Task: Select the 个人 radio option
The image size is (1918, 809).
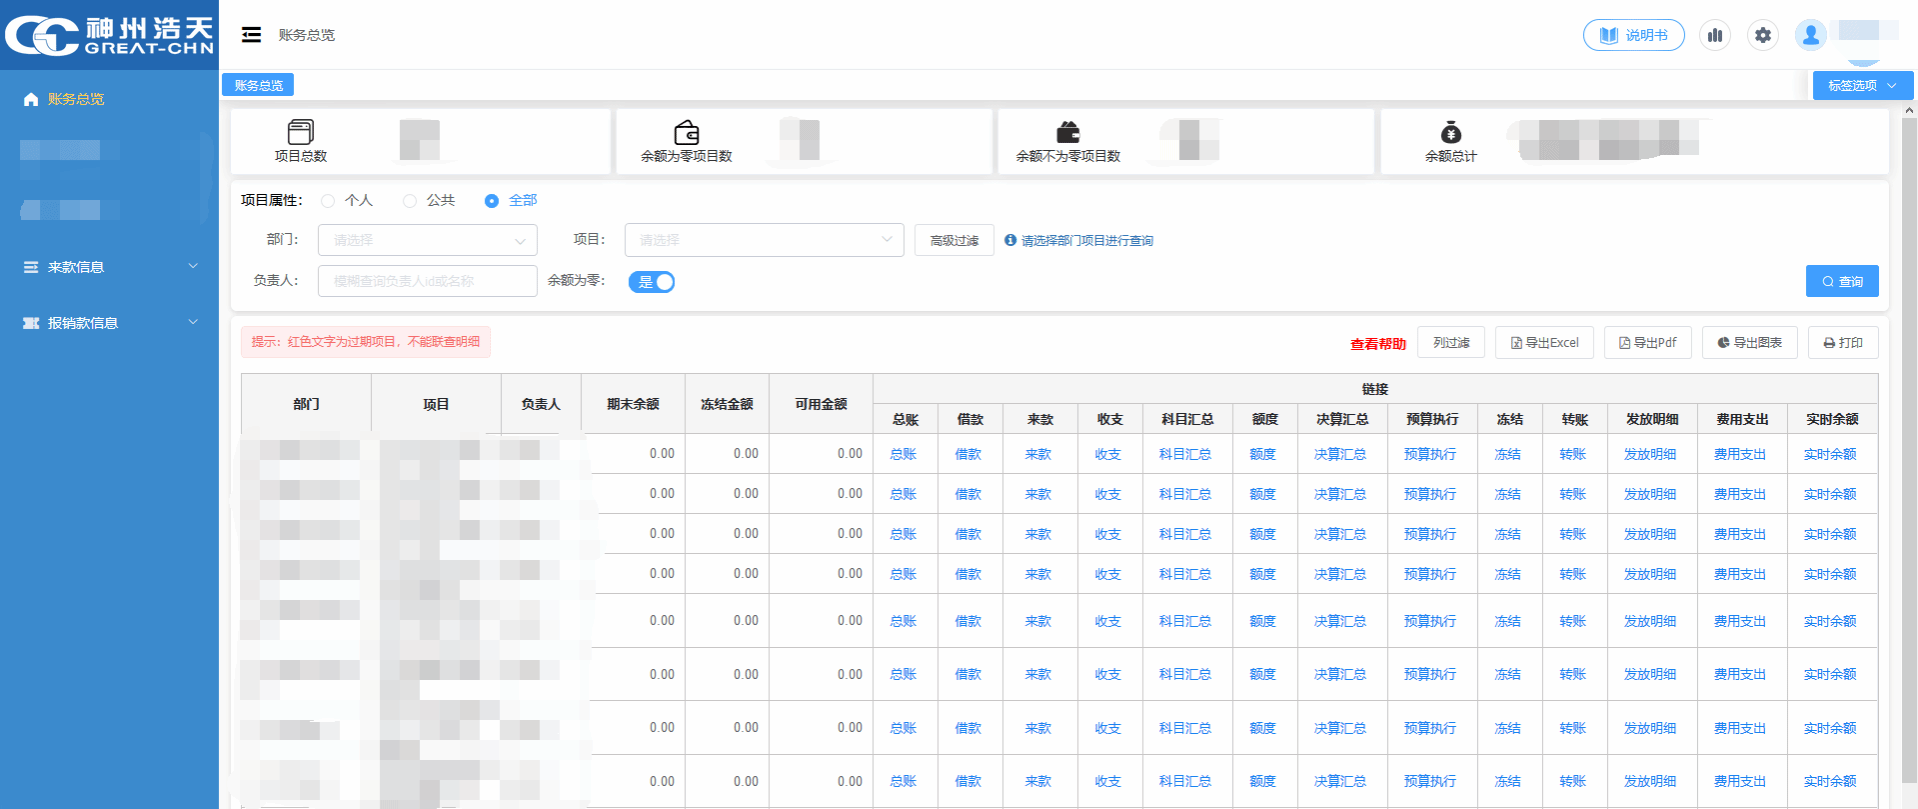Action: [347, 200]
